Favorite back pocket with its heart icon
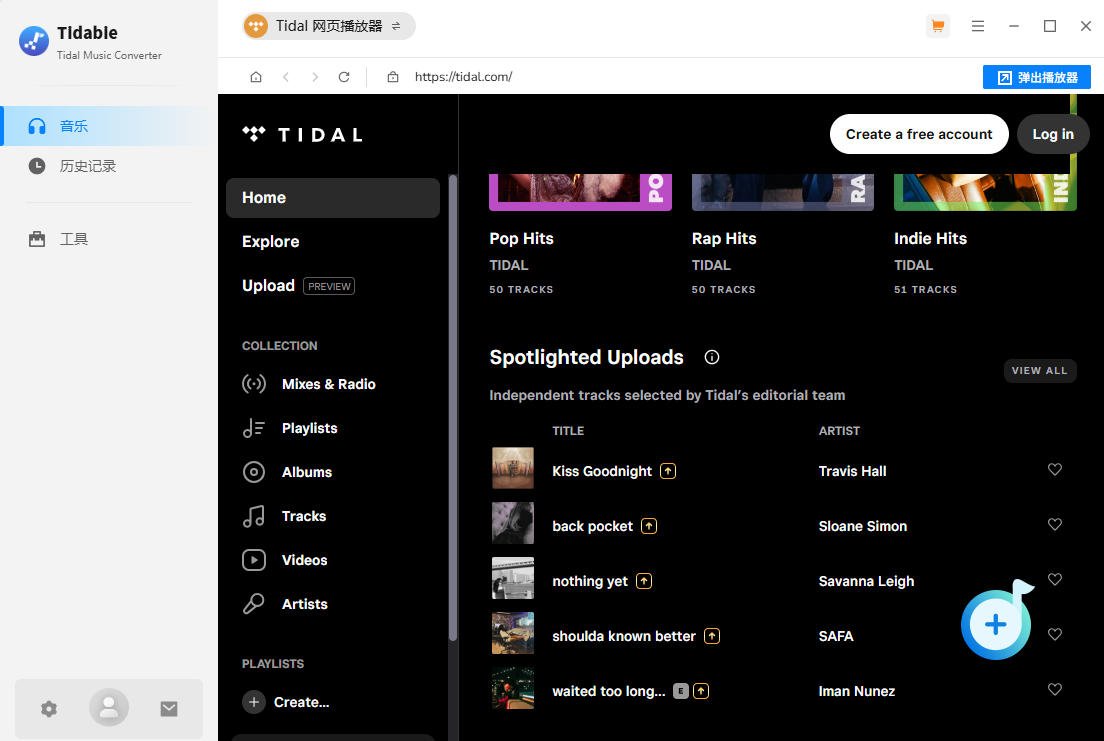The width and height of the screenshot is (1104, 741). click(x=1055, y=525)
